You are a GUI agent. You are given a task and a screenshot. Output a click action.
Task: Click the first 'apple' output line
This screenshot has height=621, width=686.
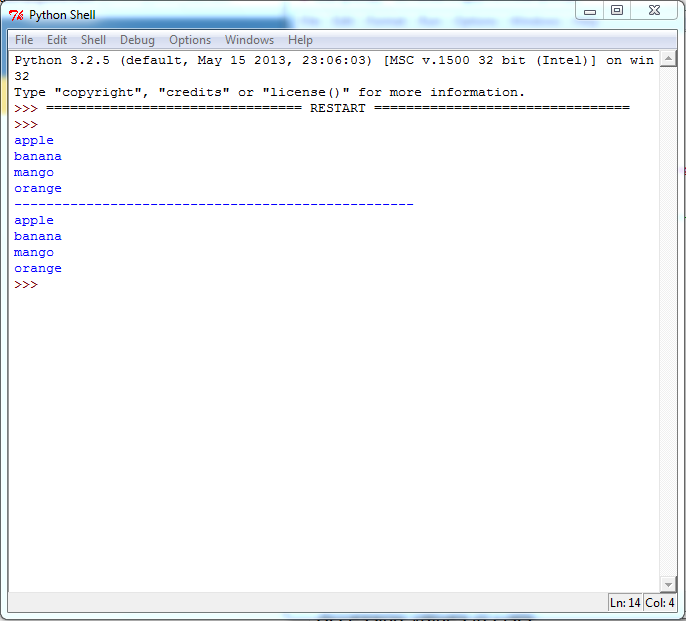34,140
